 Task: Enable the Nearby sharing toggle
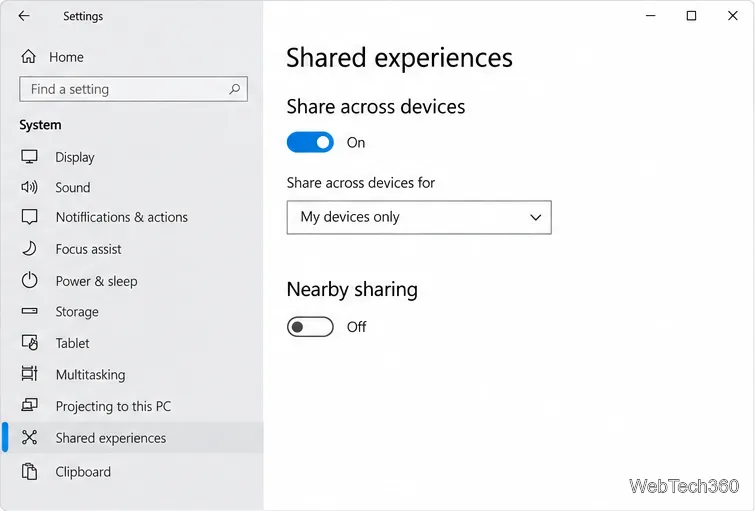[x=310, y=327]
